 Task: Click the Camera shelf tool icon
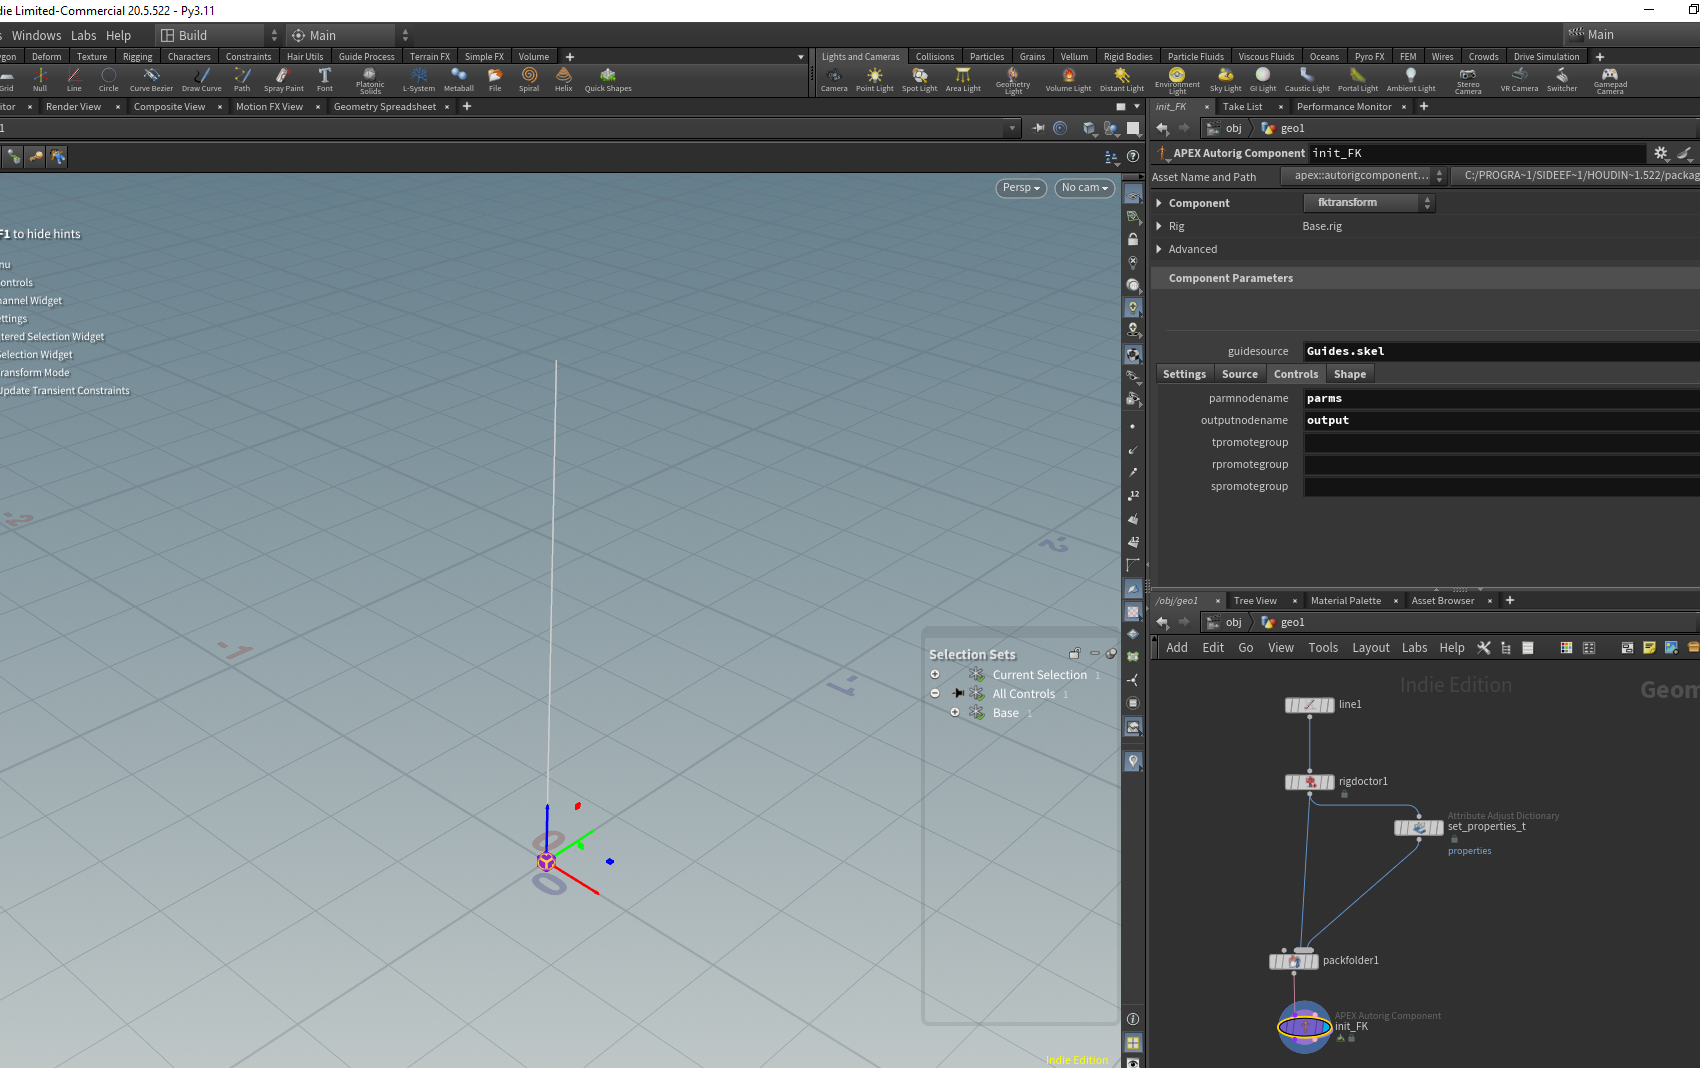tap(834, 79)
